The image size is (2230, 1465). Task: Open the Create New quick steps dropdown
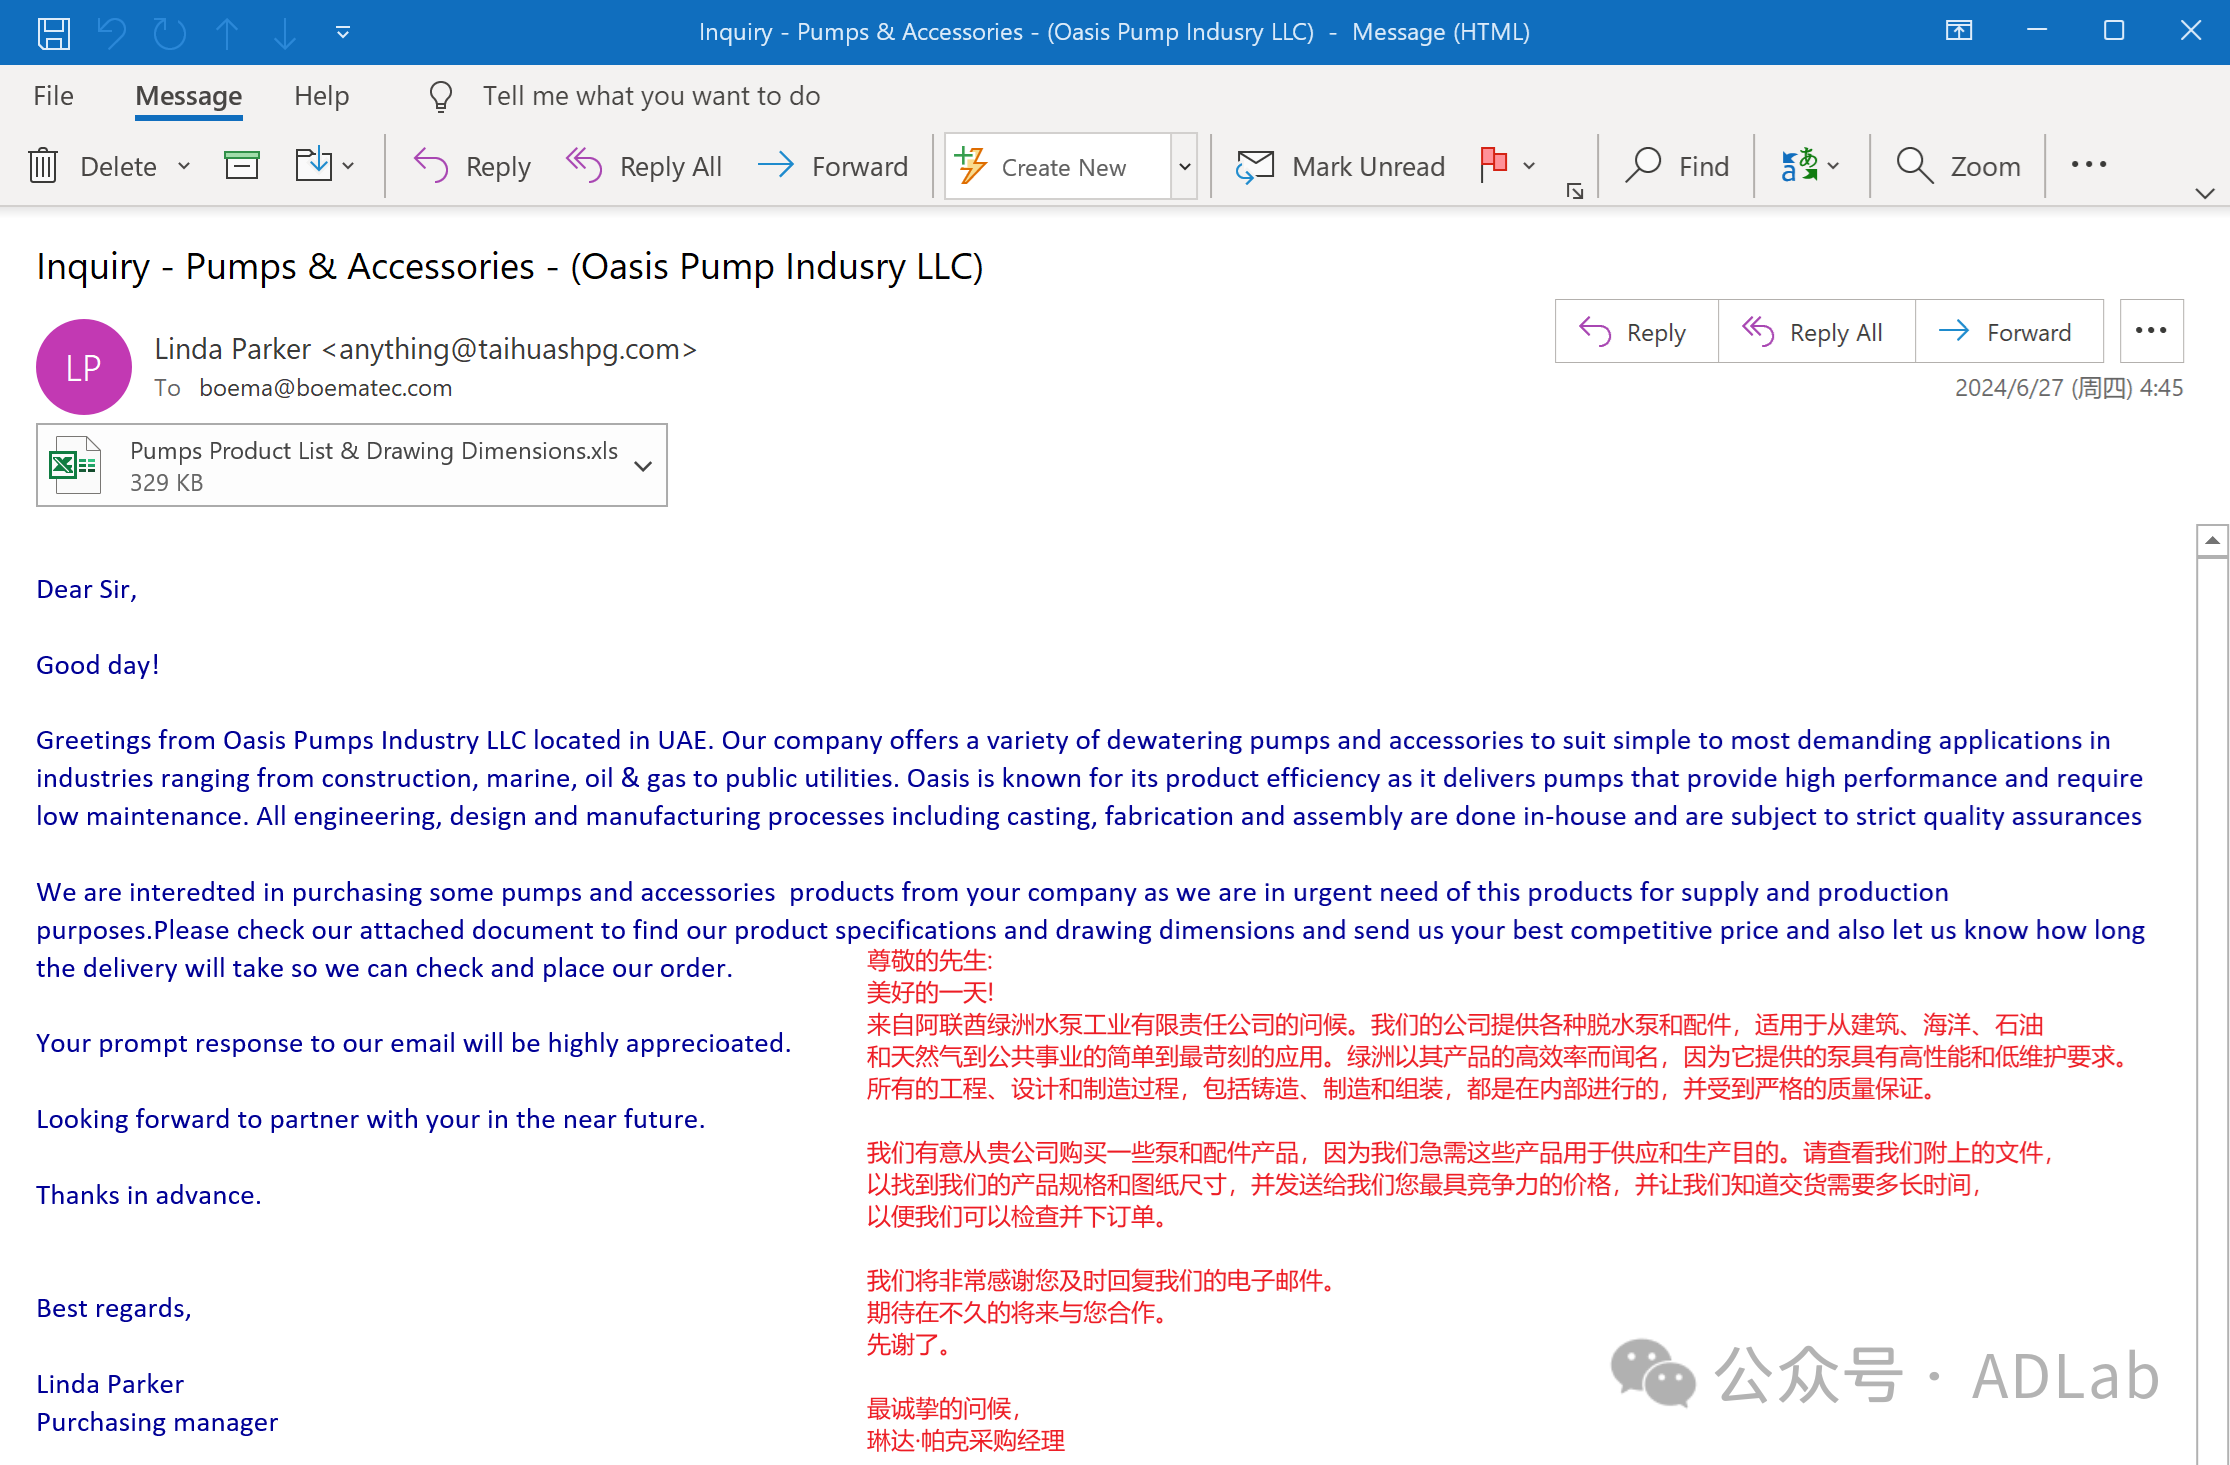pos(1184,165)
